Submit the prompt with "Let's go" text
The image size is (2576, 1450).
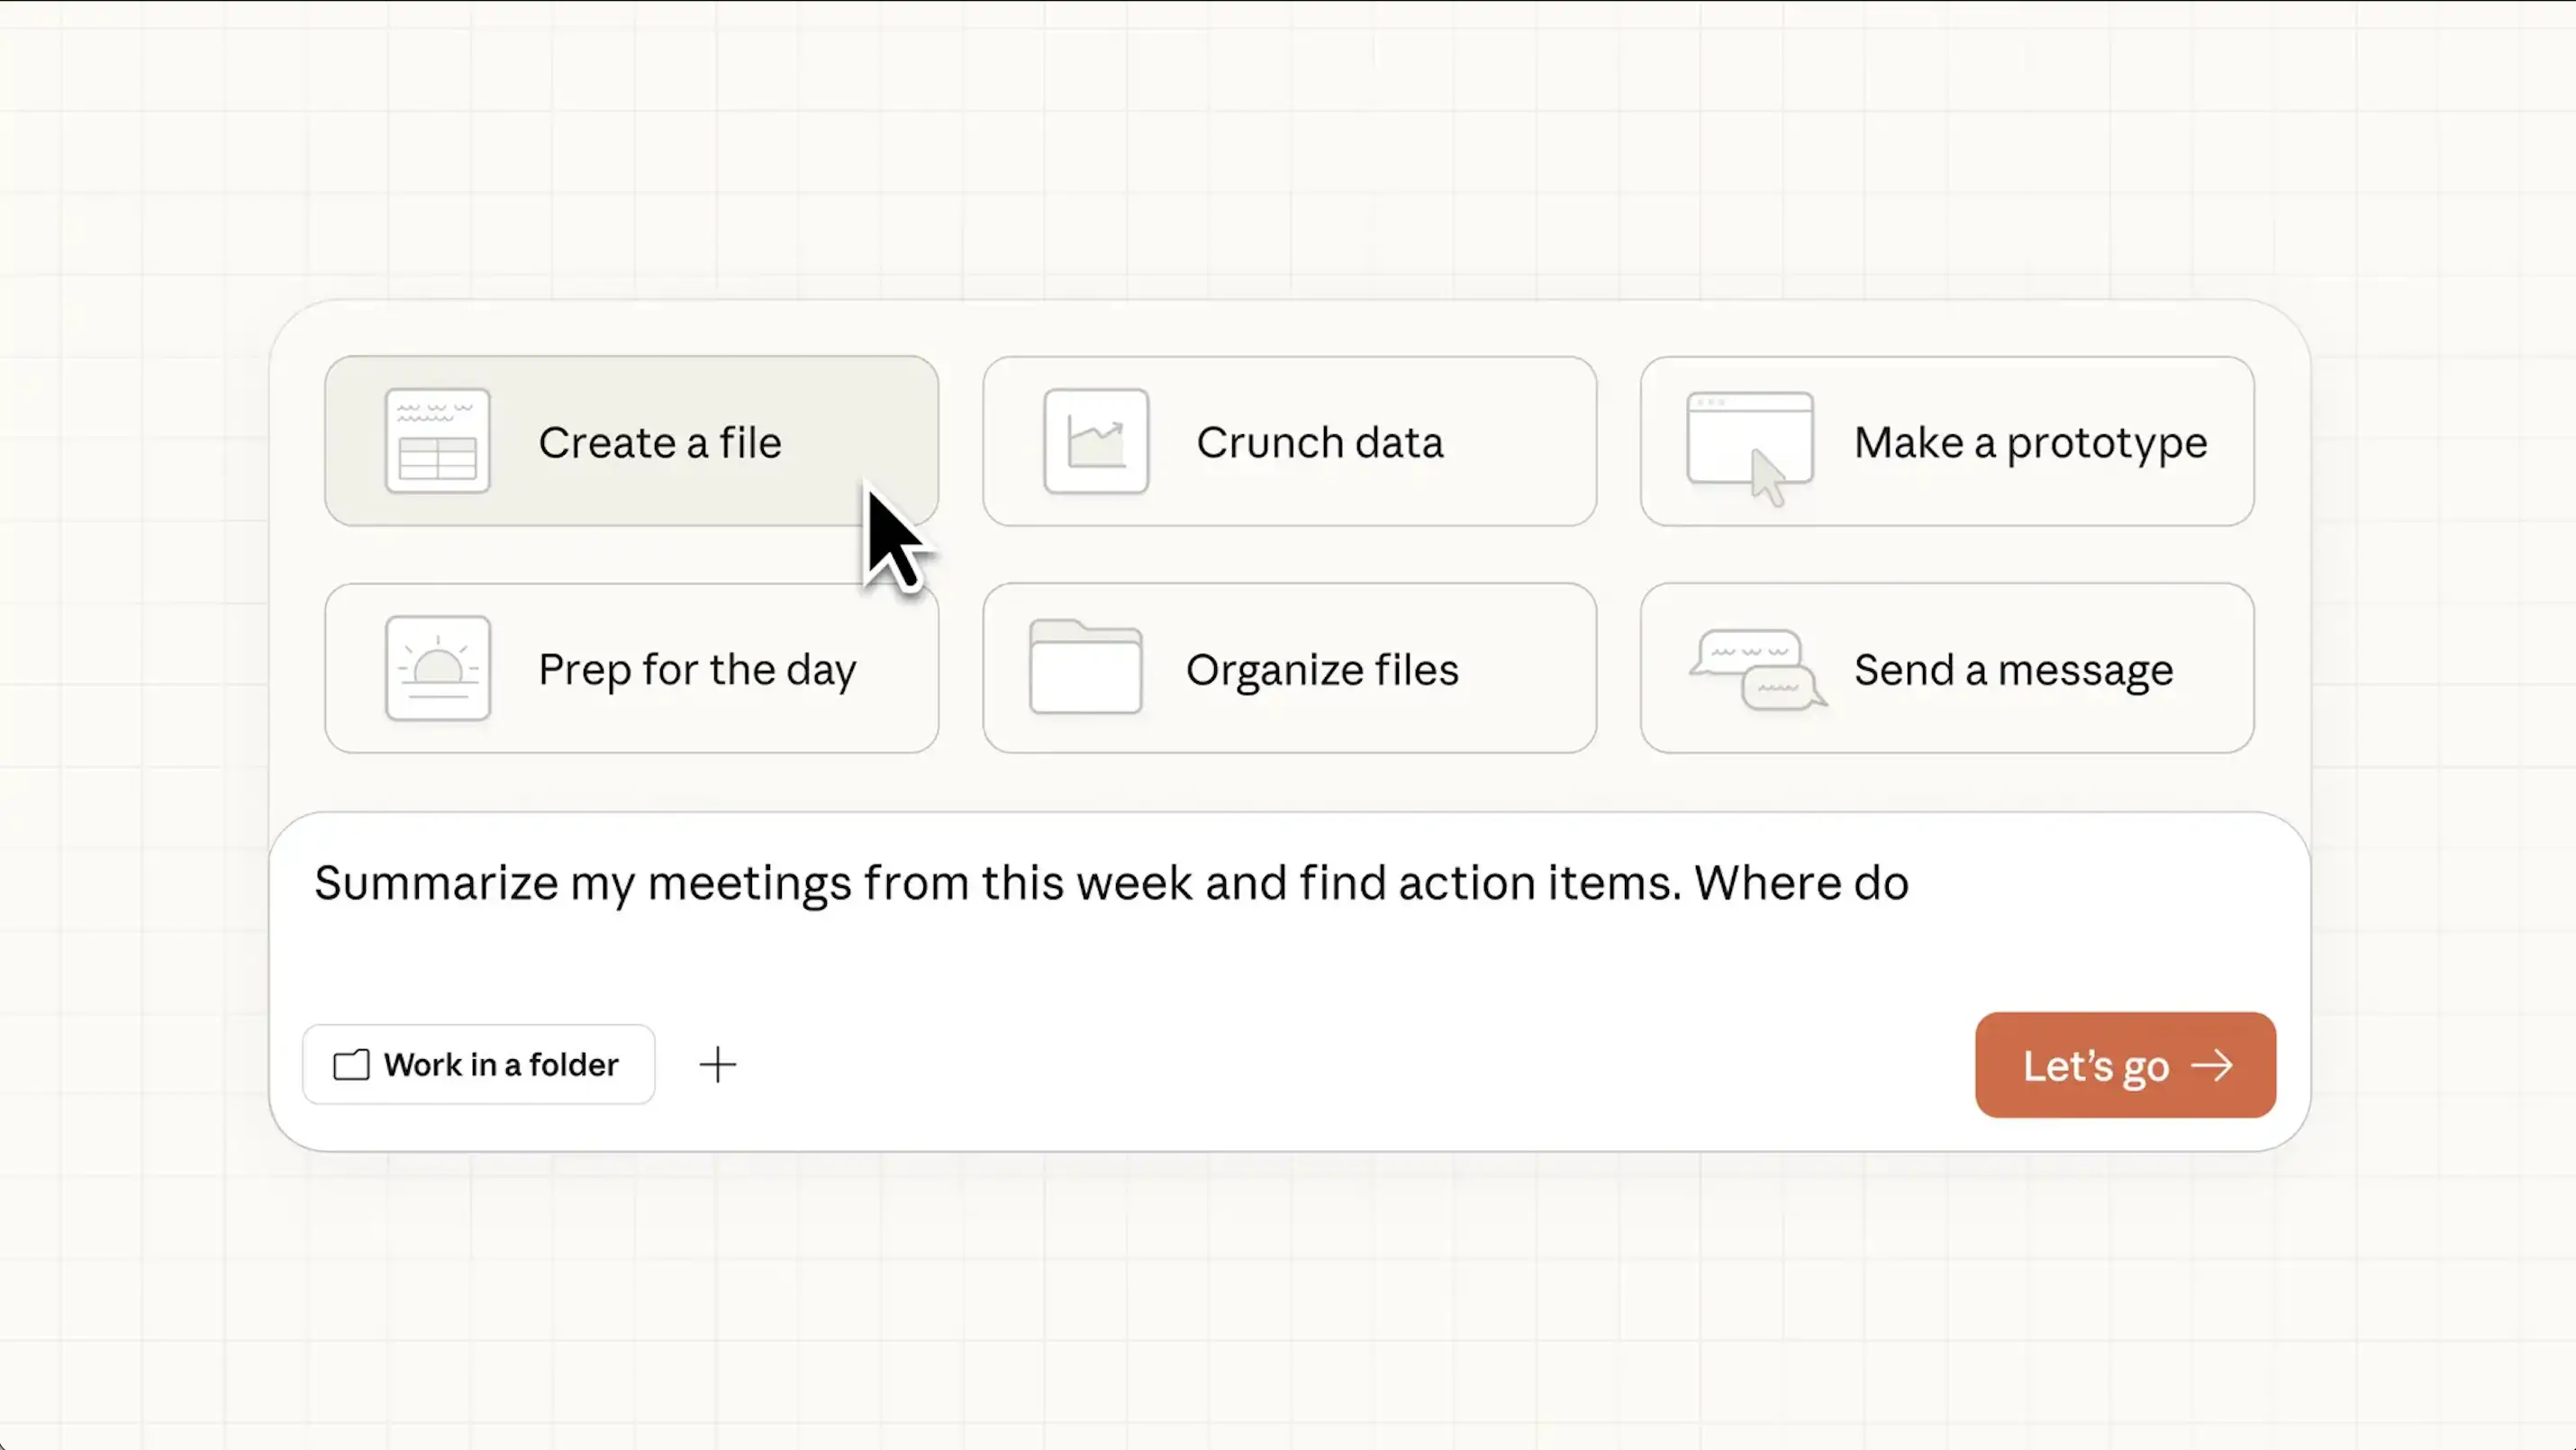point(2096,1066)
